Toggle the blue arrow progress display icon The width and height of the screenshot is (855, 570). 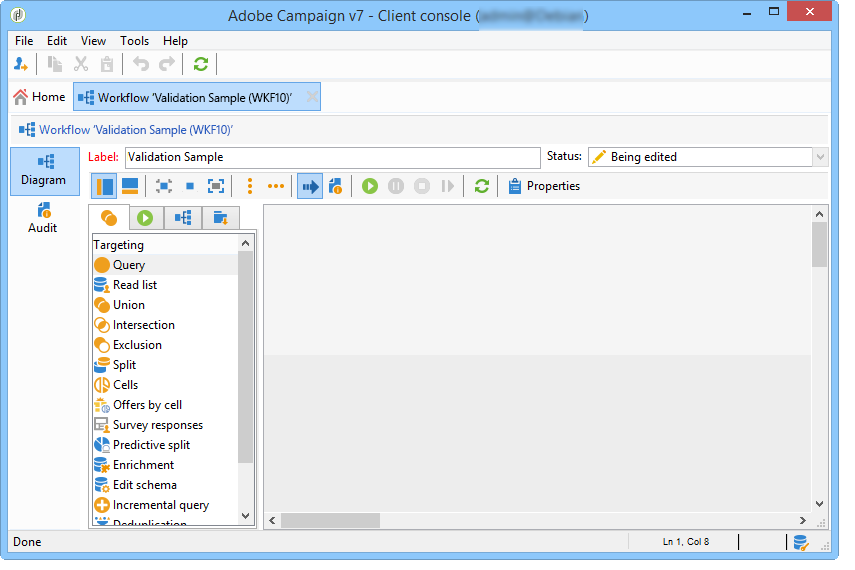(x=310, y=187)
